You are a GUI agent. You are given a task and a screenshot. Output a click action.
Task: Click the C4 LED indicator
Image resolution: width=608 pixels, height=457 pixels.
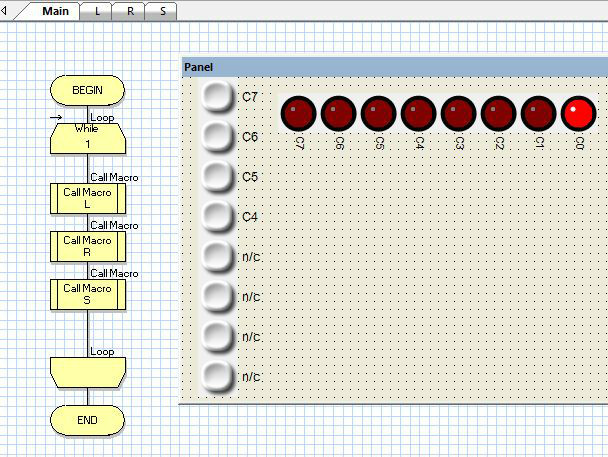419,114
